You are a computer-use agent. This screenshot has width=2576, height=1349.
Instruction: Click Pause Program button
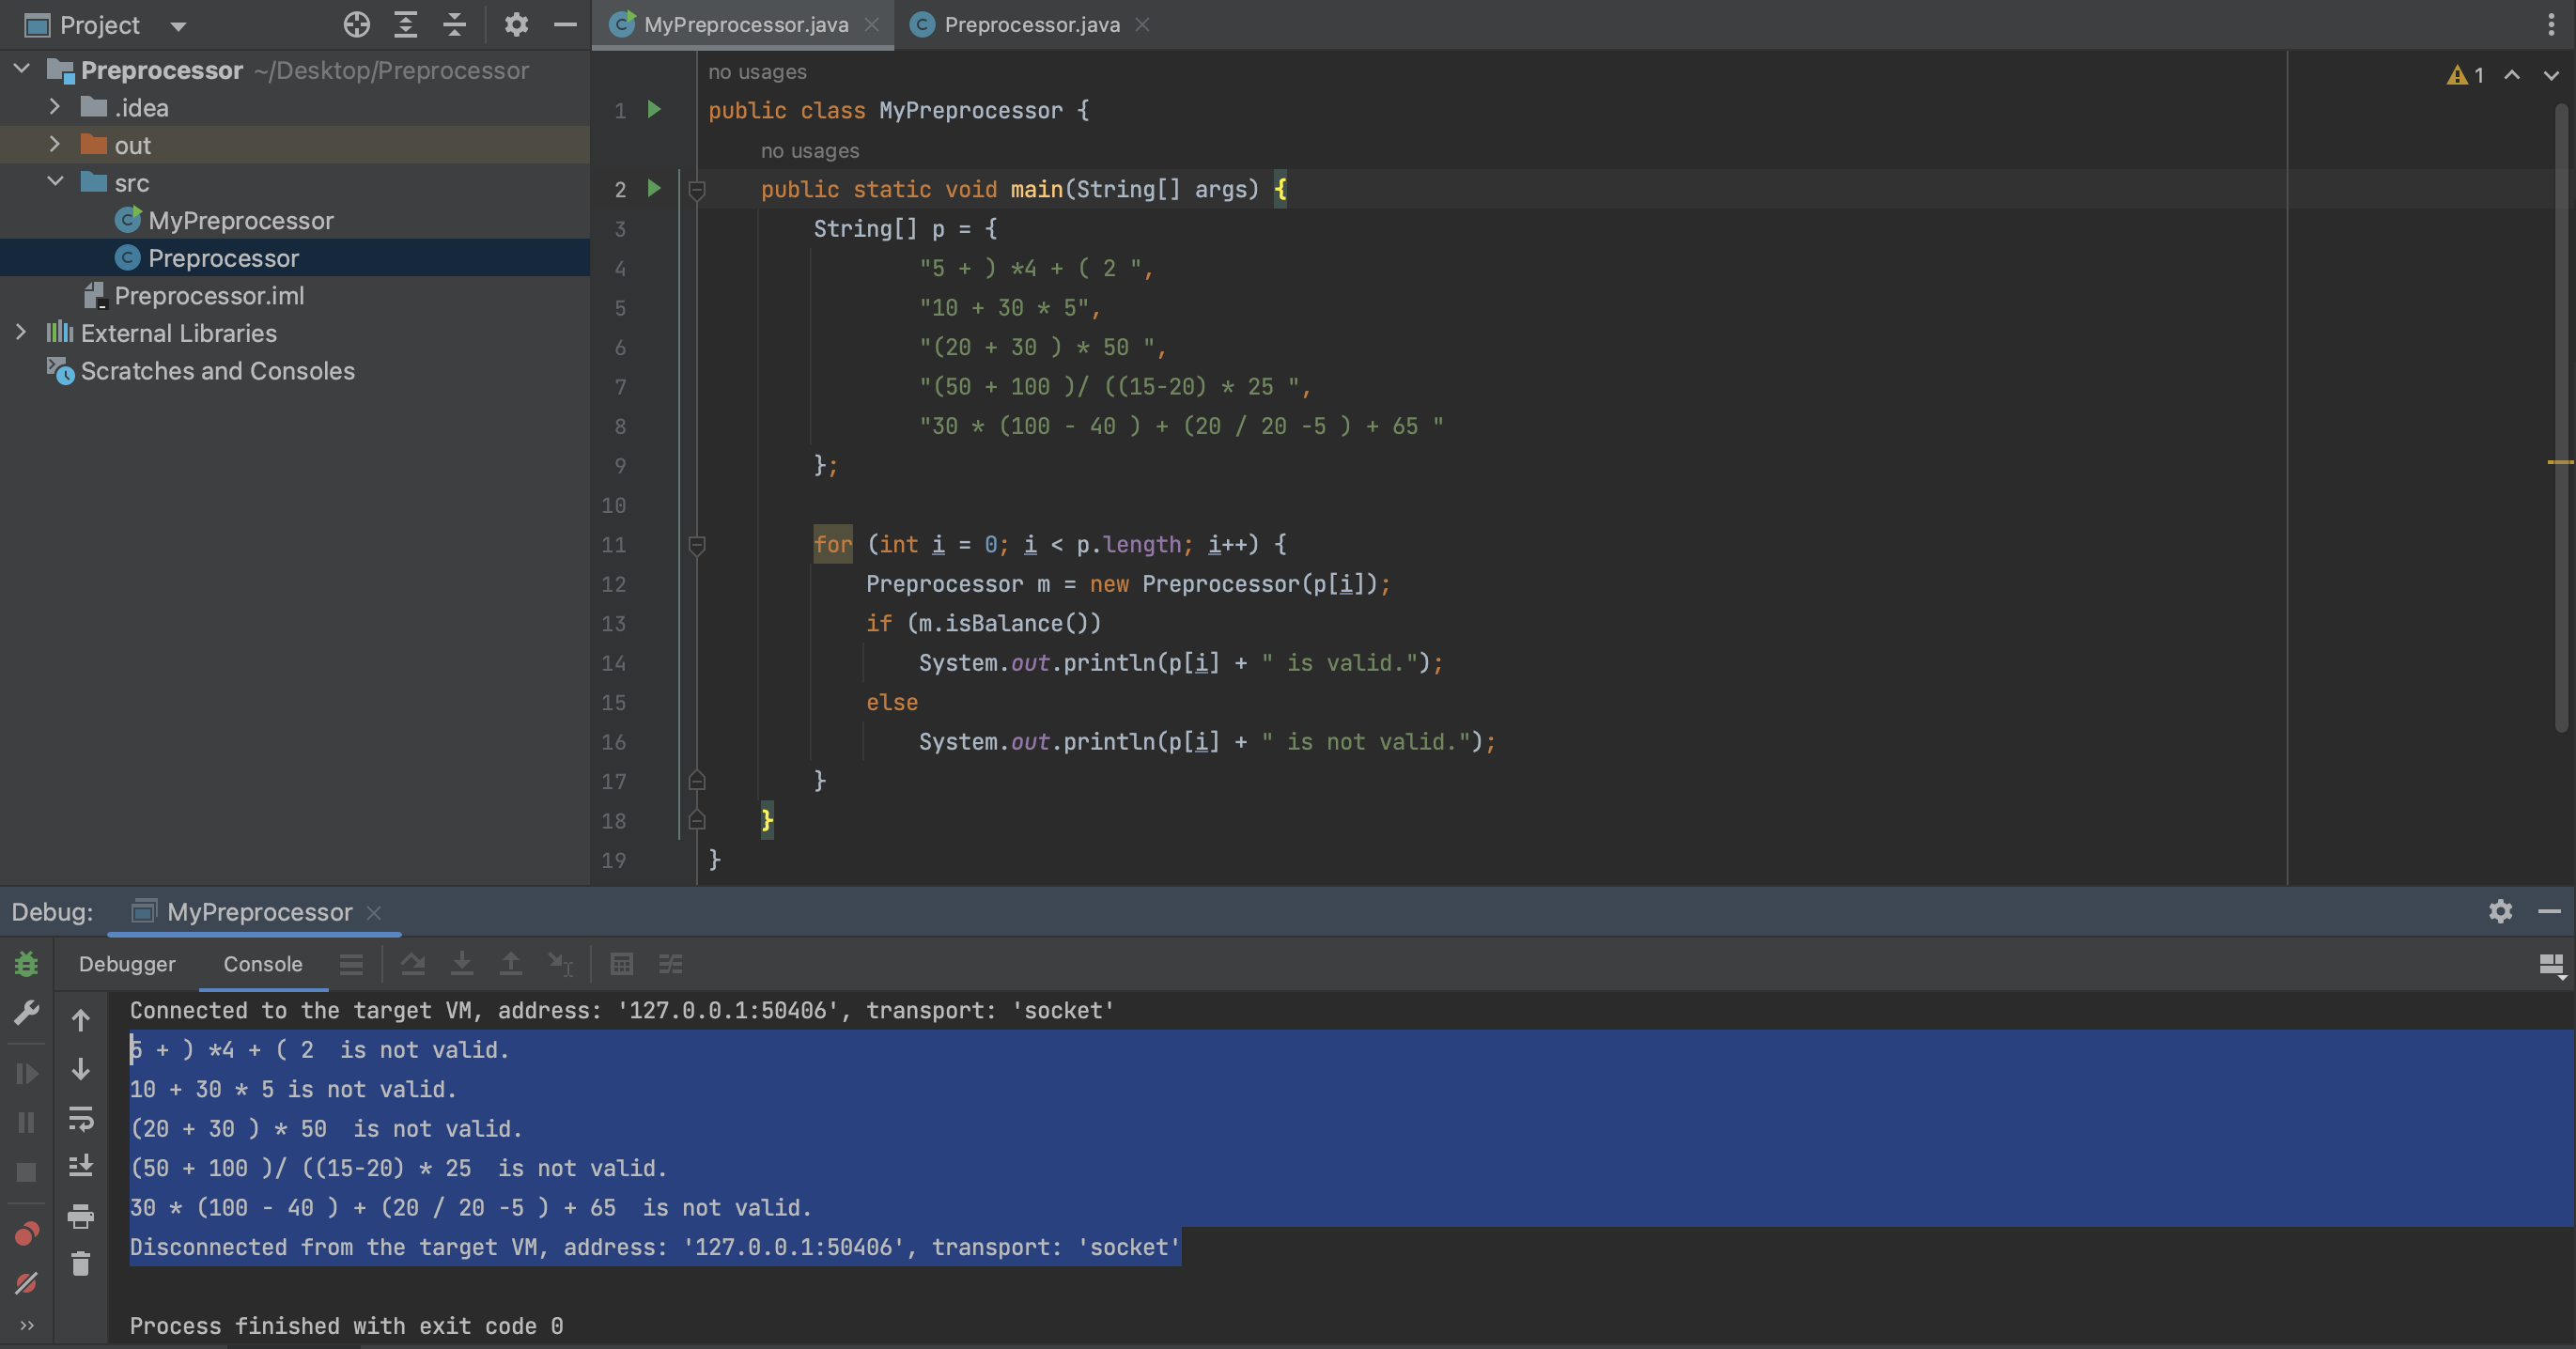[26, 1122]
